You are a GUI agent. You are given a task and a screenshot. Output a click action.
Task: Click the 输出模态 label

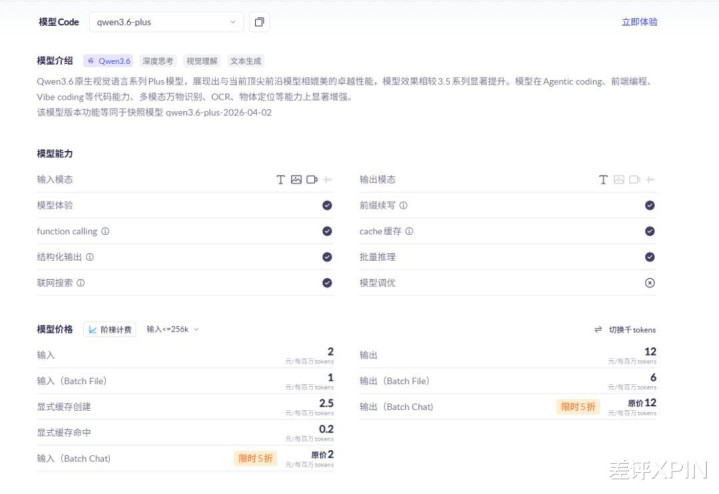click(x=377, y=179)
